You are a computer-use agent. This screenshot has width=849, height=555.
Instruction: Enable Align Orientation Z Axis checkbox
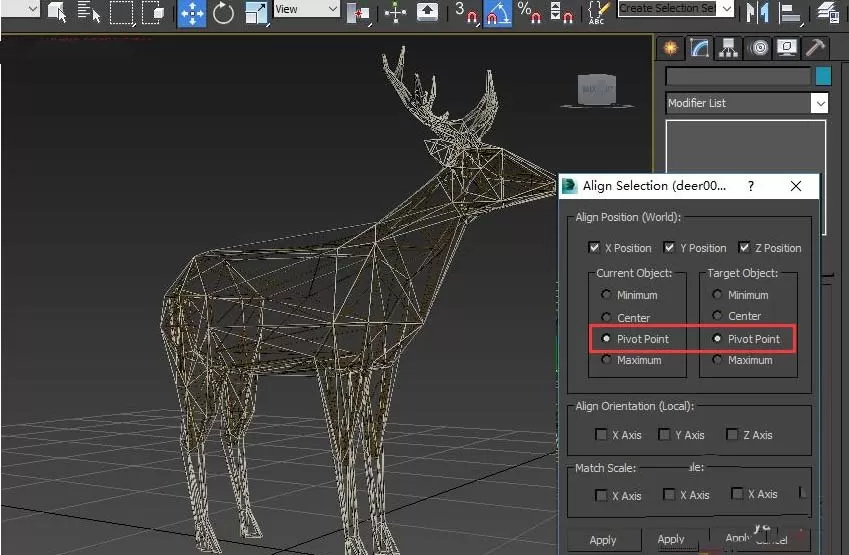click(732, 434)
